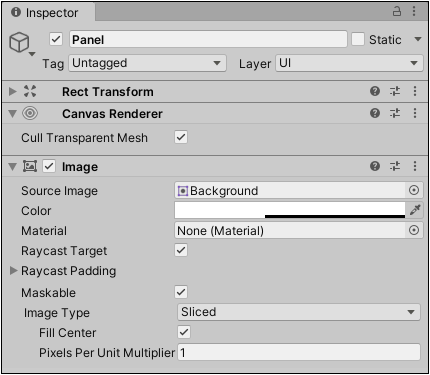Screen dimensions: 430x375
Task: Open the white Color swatch field
Action: coord(290,210)
